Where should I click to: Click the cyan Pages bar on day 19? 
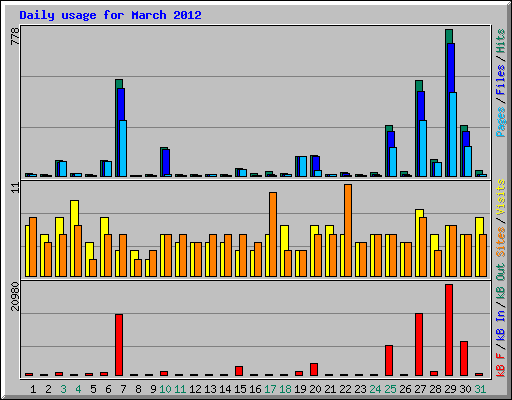[303, 166]
